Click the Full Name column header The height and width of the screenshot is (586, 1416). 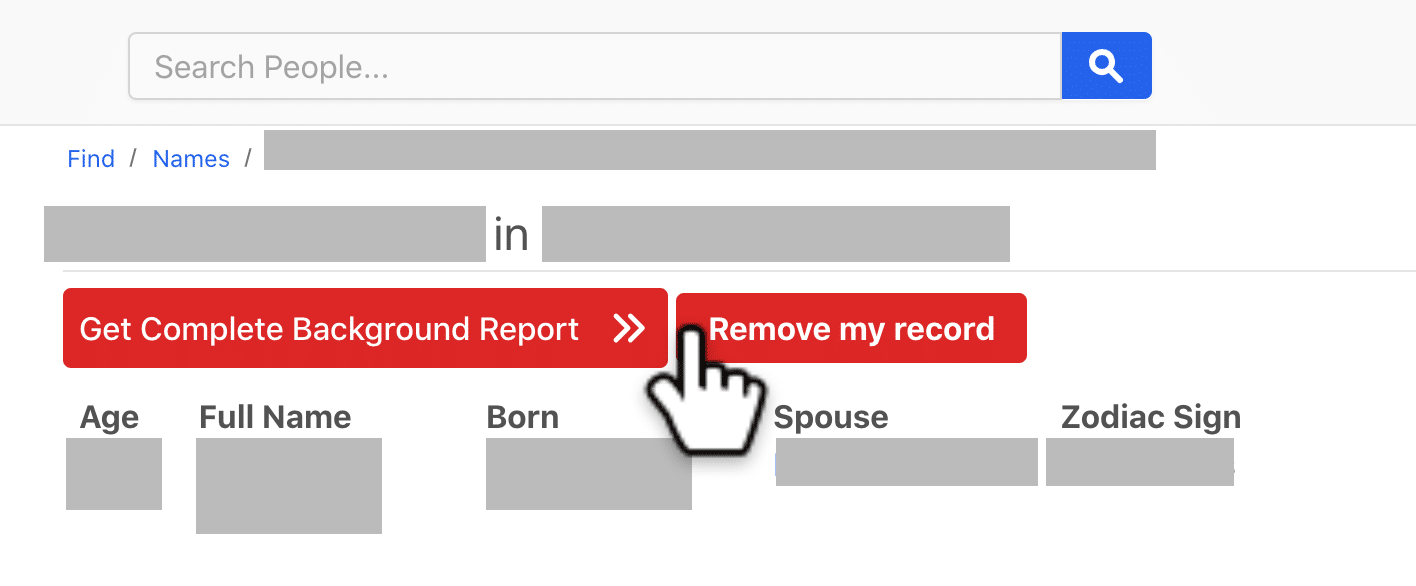point(275,417)
